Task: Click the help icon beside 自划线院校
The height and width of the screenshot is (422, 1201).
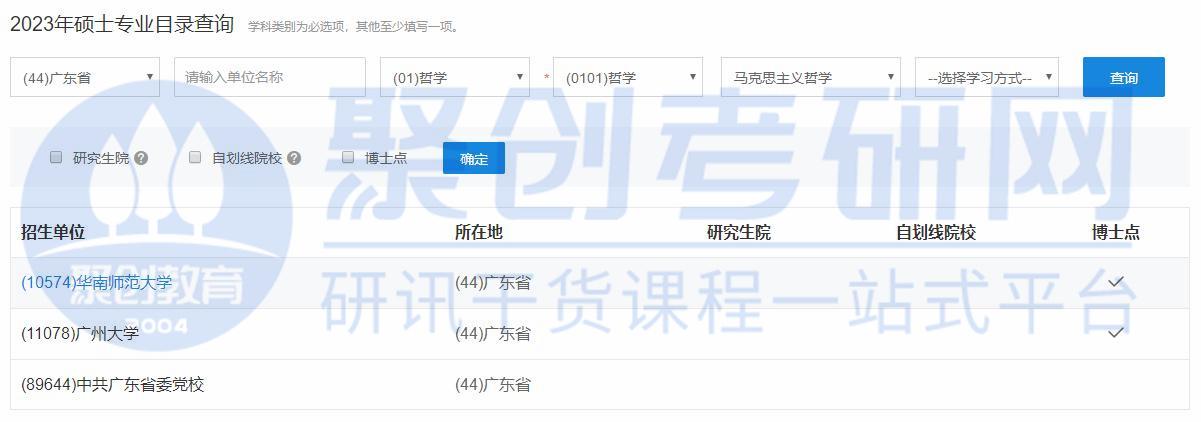Action: click(295, 158)
